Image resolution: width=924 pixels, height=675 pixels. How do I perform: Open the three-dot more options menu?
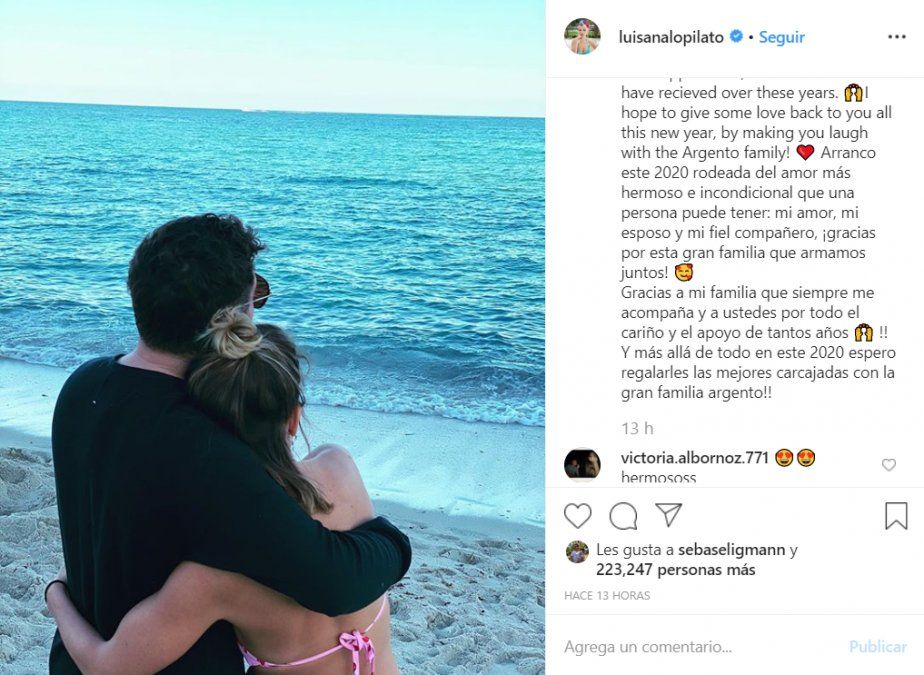(x=896, y=37)
